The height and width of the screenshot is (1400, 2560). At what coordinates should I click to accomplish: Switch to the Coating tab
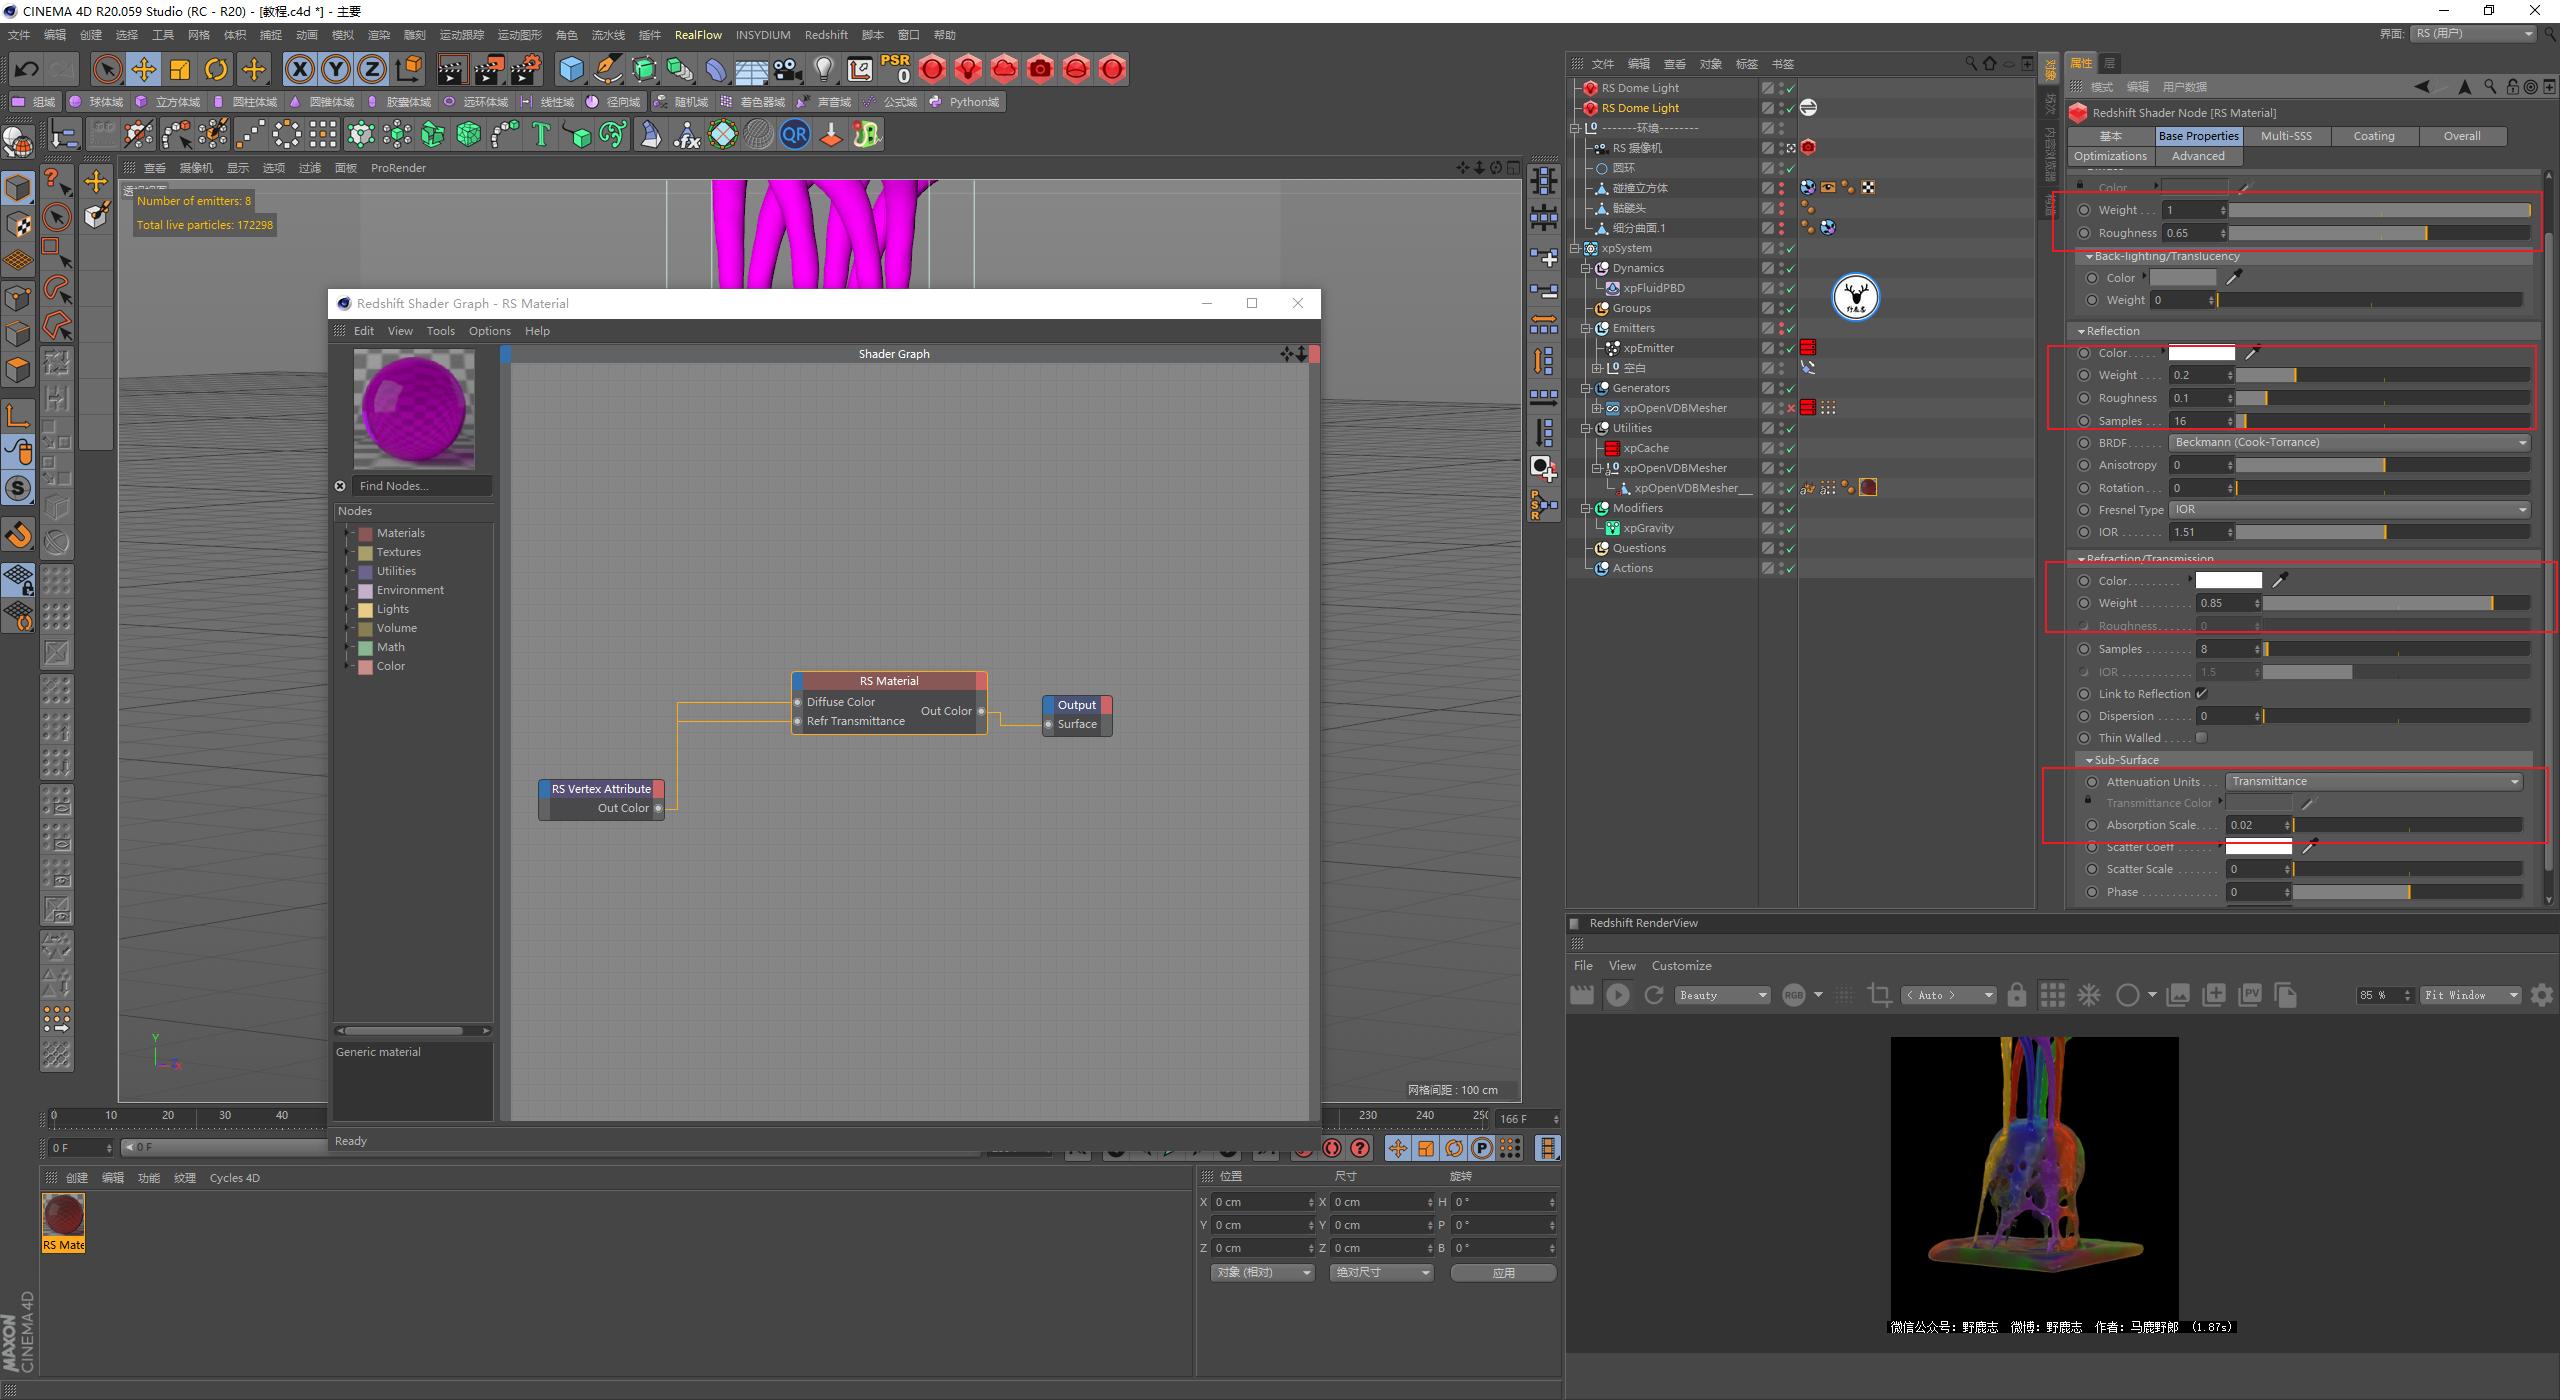click(x=2375, y=135)
